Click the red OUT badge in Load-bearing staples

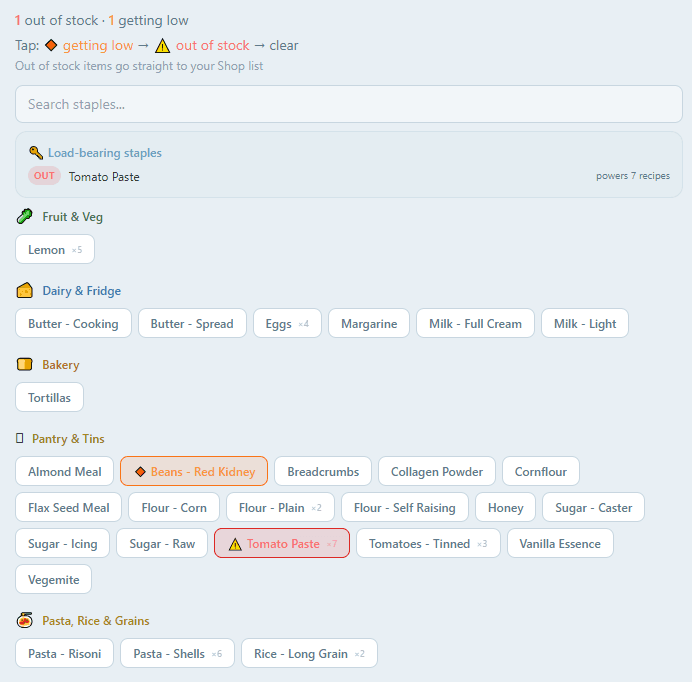[44, 176]
